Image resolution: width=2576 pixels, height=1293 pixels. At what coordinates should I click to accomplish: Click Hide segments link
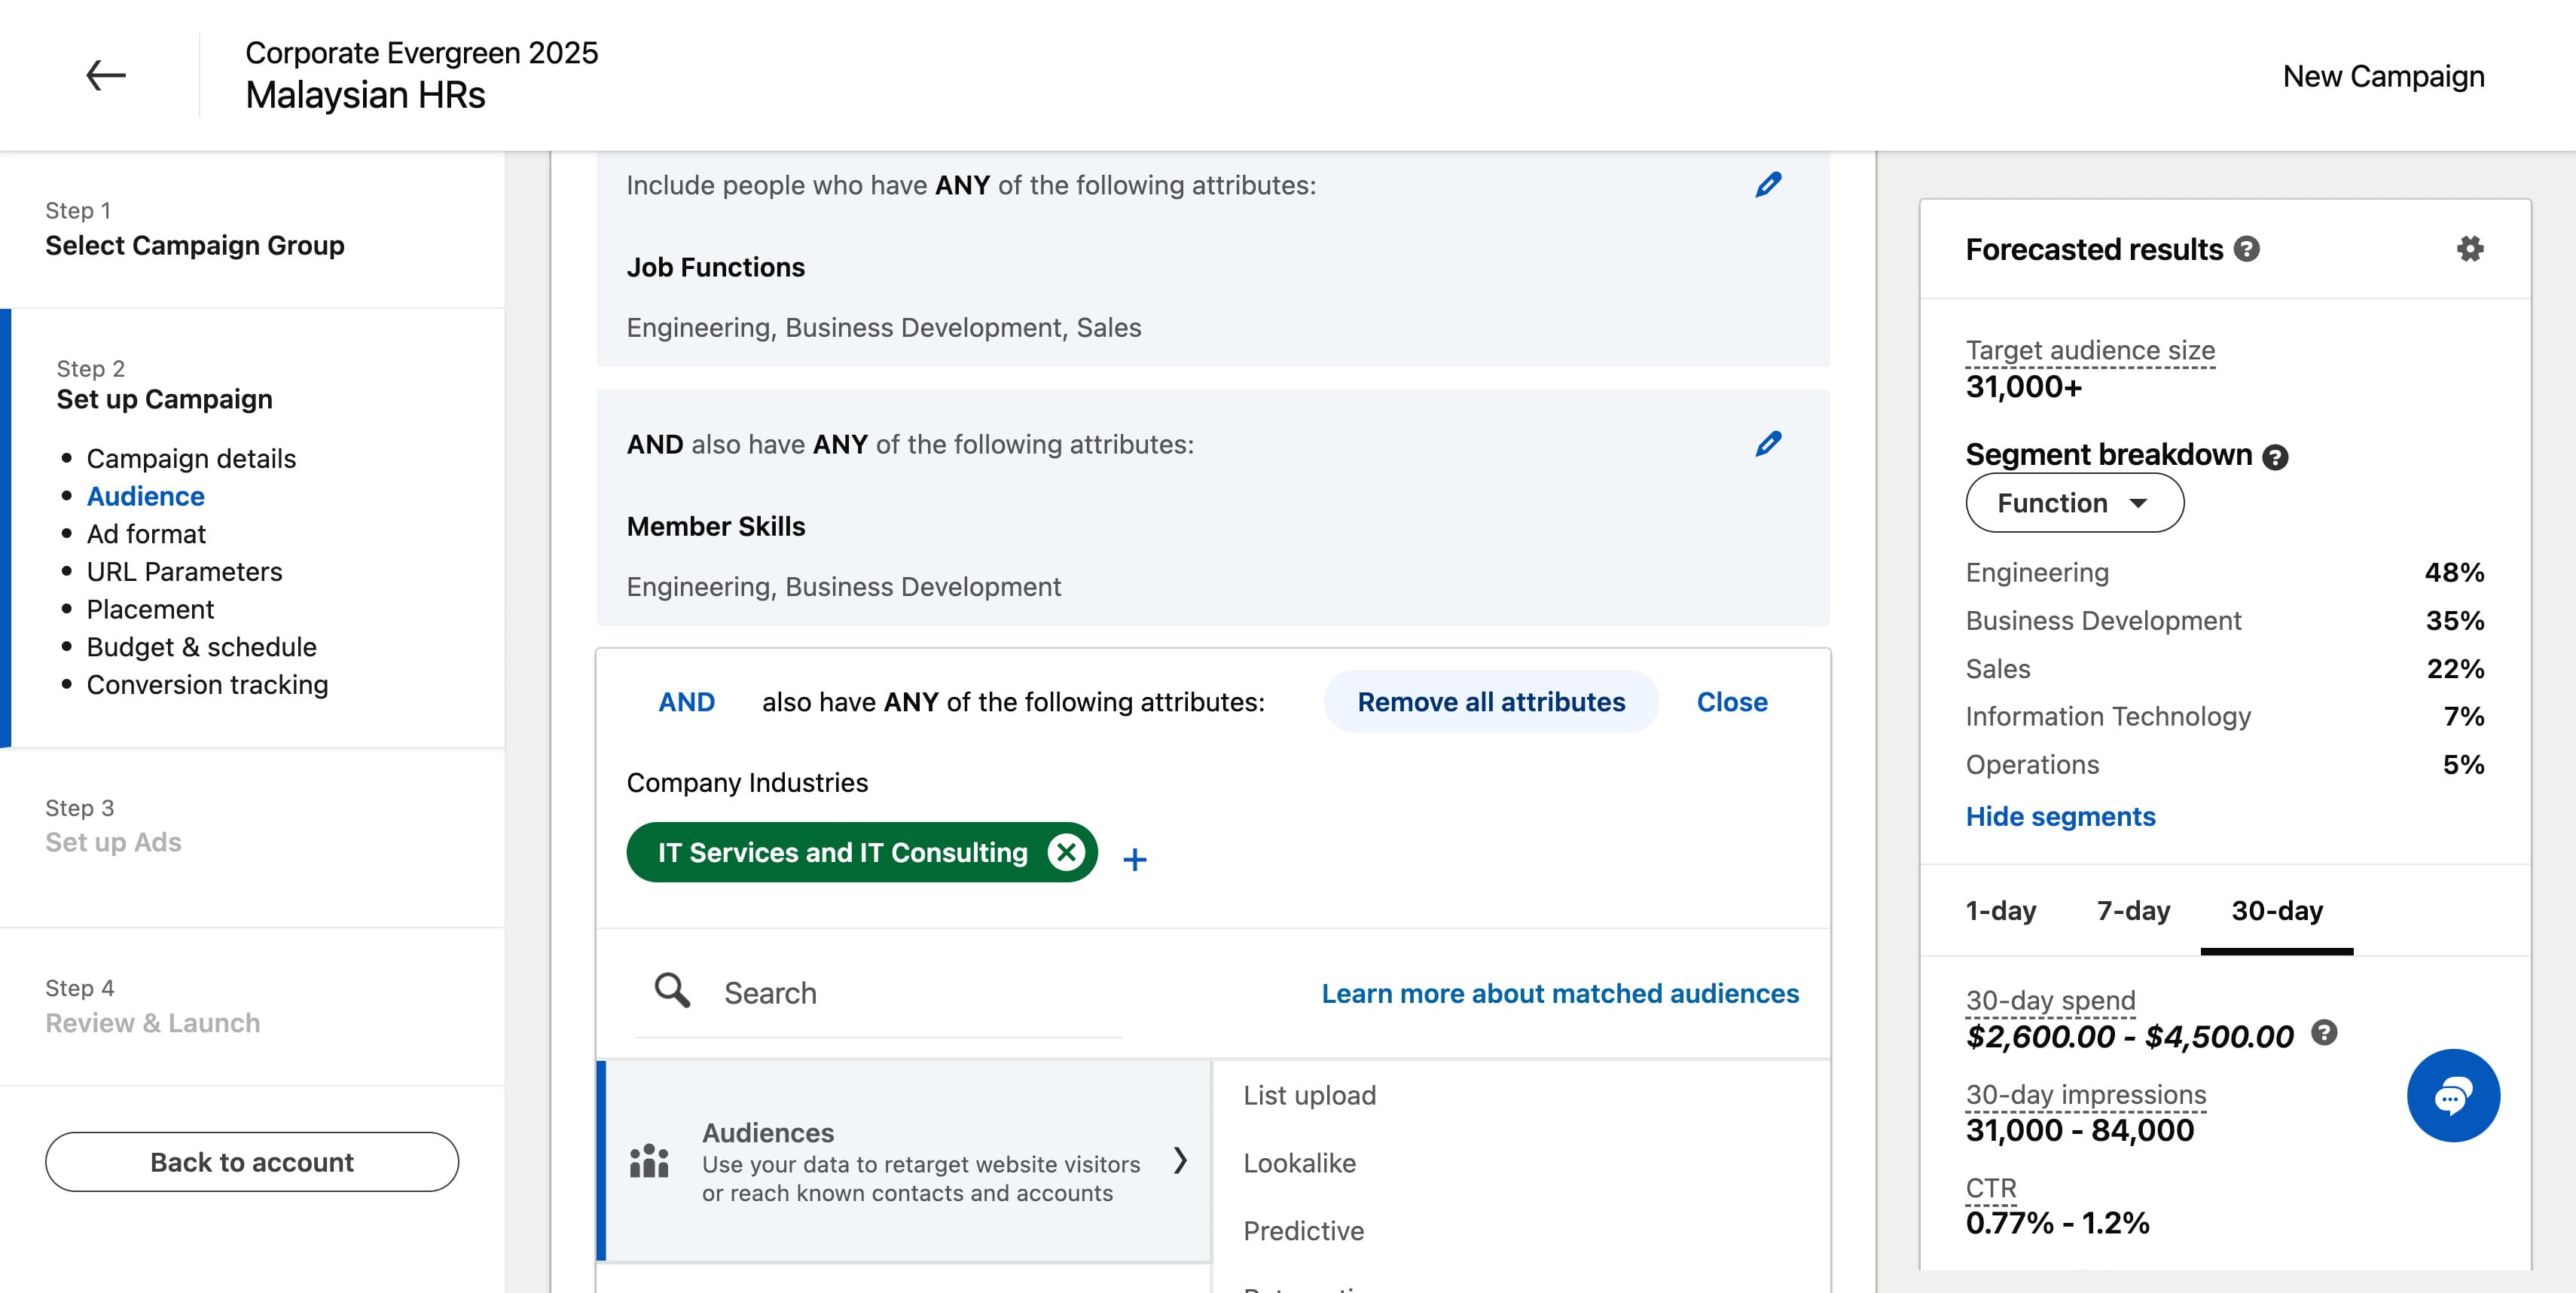tap(2060, 816)
